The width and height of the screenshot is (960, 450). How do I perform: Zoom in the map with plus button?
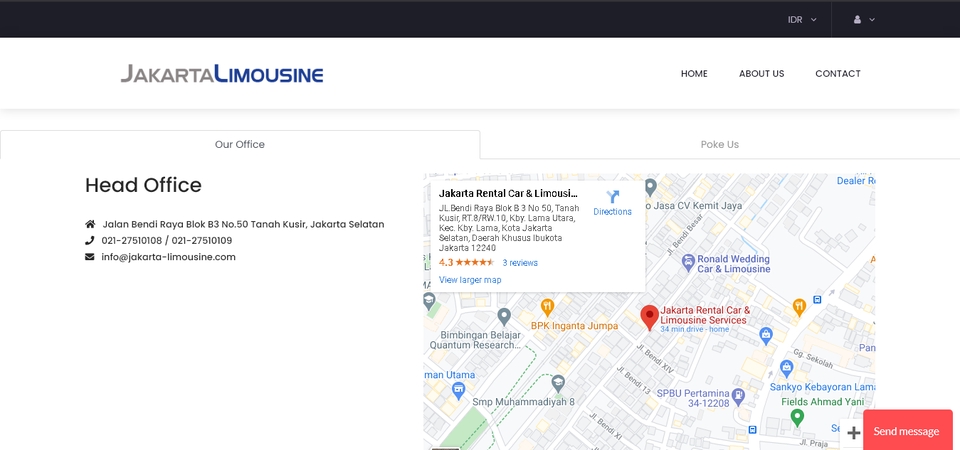(853, 433)
